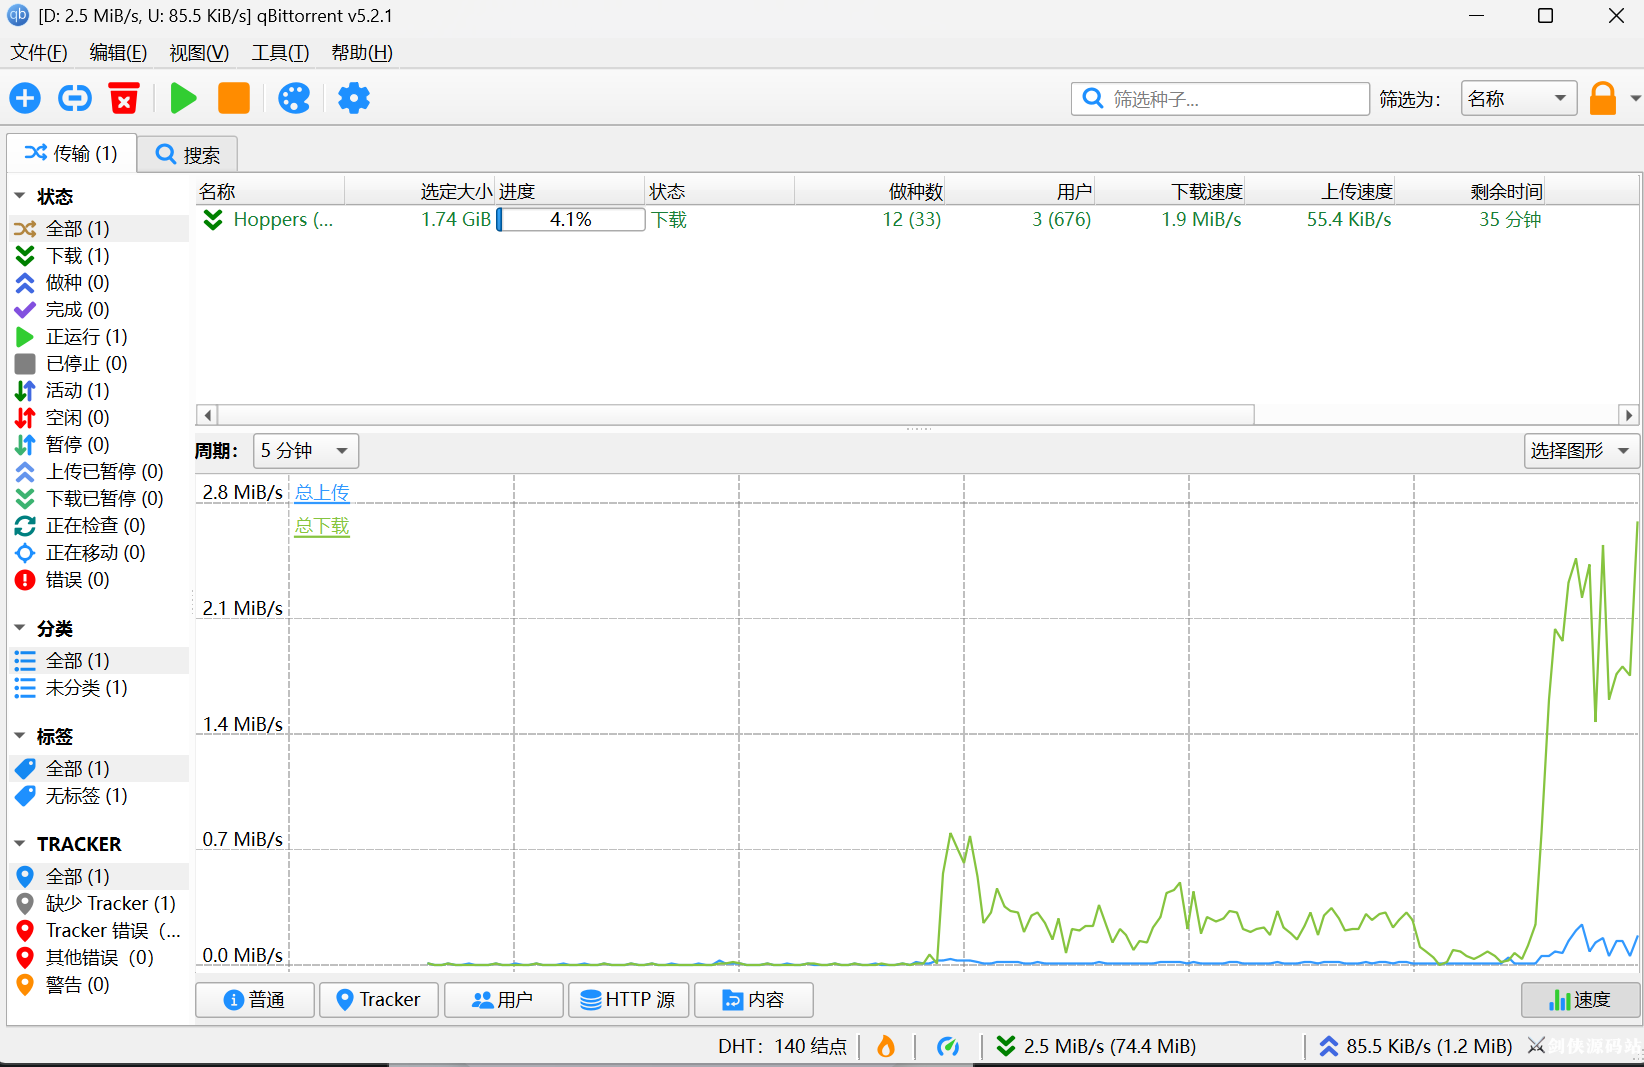Click the 内容 button
1644x1067 pixels.
point(753,1000)
